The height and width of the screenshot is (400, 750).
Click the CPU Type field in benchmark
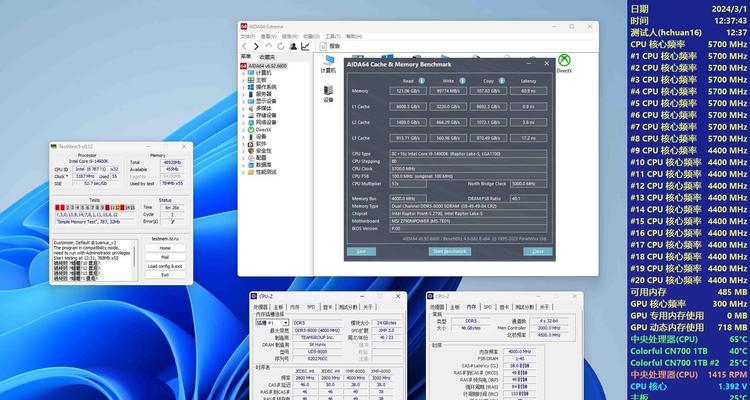click(x=469, y=154)
